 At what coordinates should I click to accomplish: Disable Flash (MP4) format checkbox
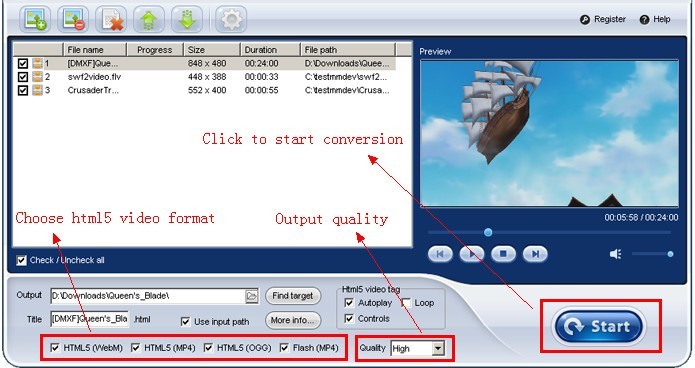(284, 348)
